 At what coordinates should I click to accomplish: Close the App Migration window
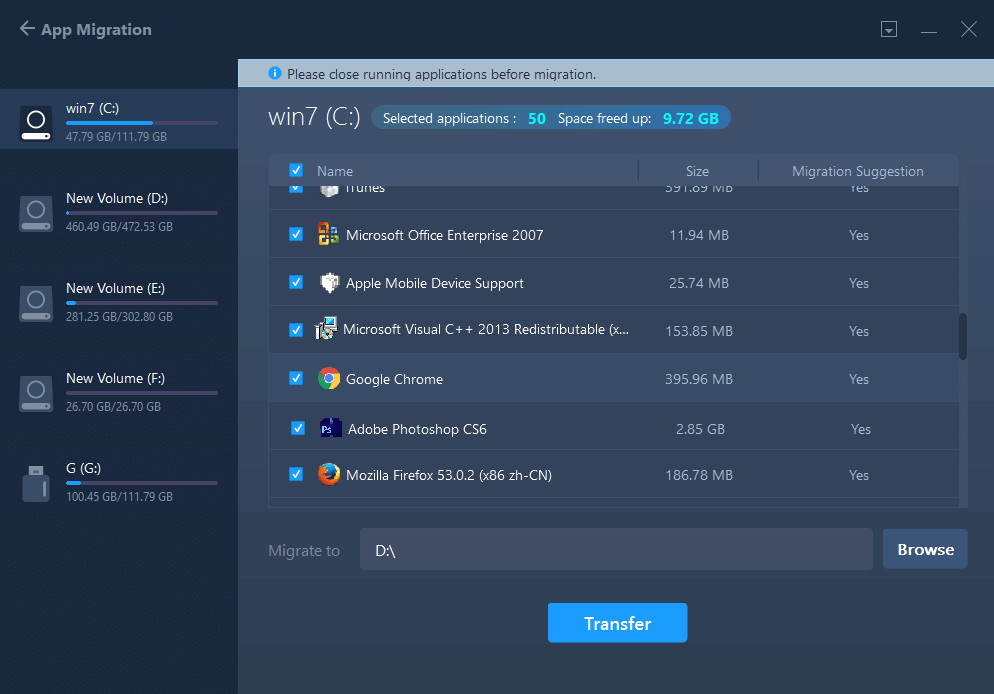pyautogui.click(x=969, y=29)
